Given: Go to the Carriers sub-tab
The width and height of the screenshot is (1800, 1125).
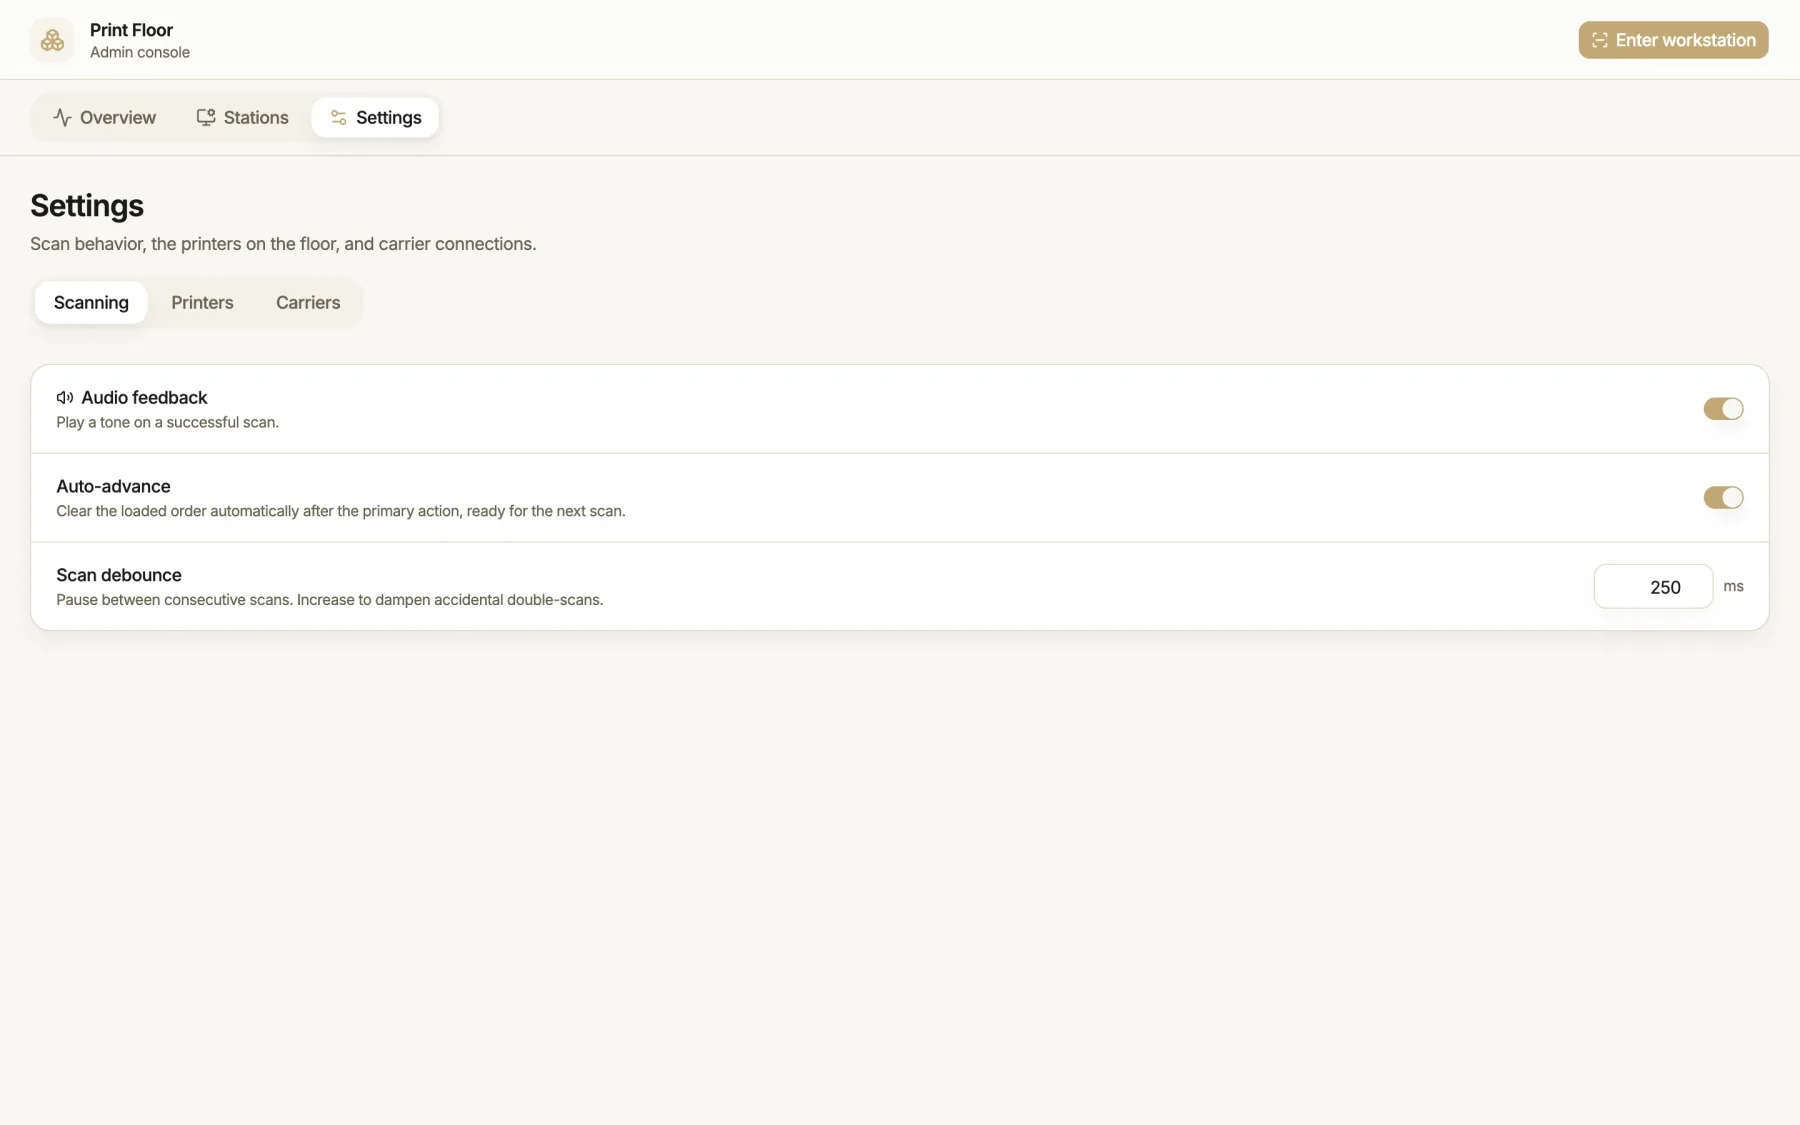Looking at the screenshot, I should point(308,303).
